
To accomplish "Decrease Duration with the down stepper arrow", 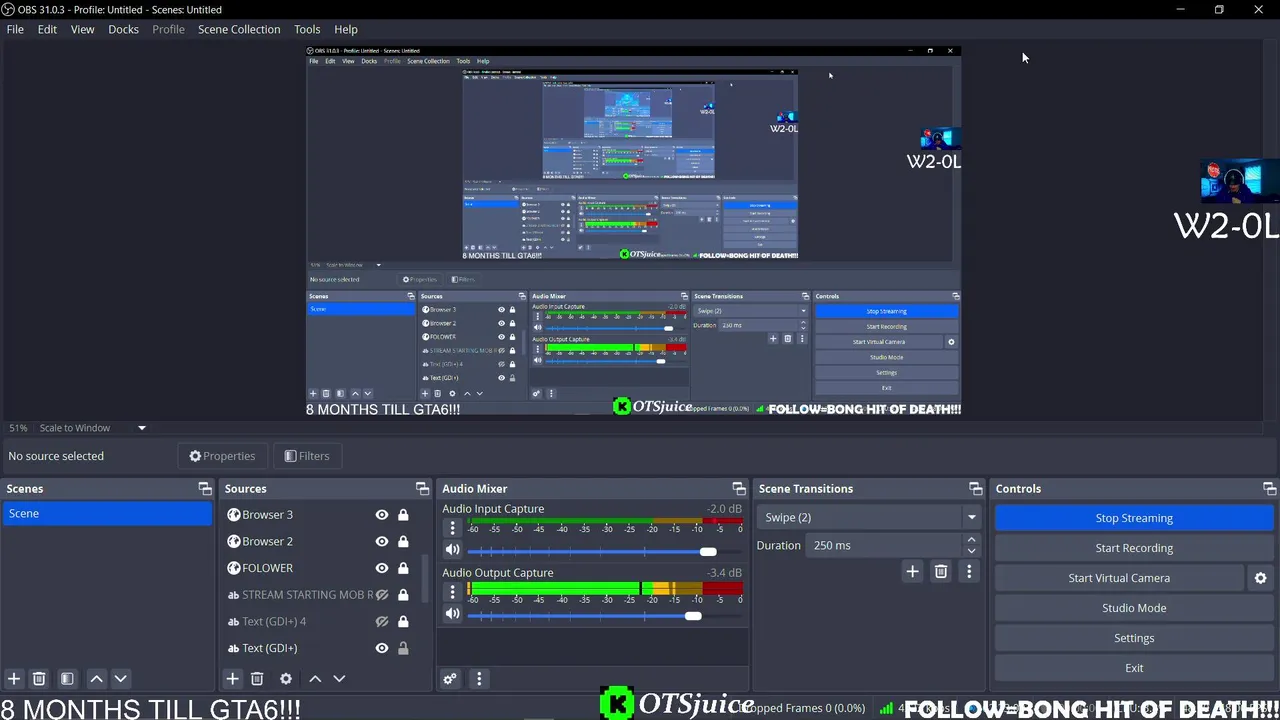I will point(971,551).
